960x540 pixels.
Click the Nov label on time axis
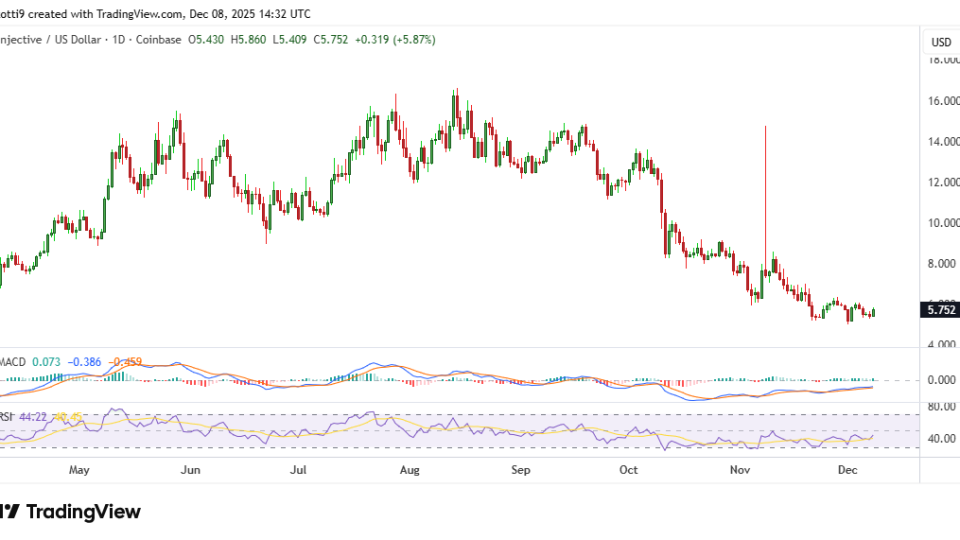pyautogui.click(x=740, y=468)
